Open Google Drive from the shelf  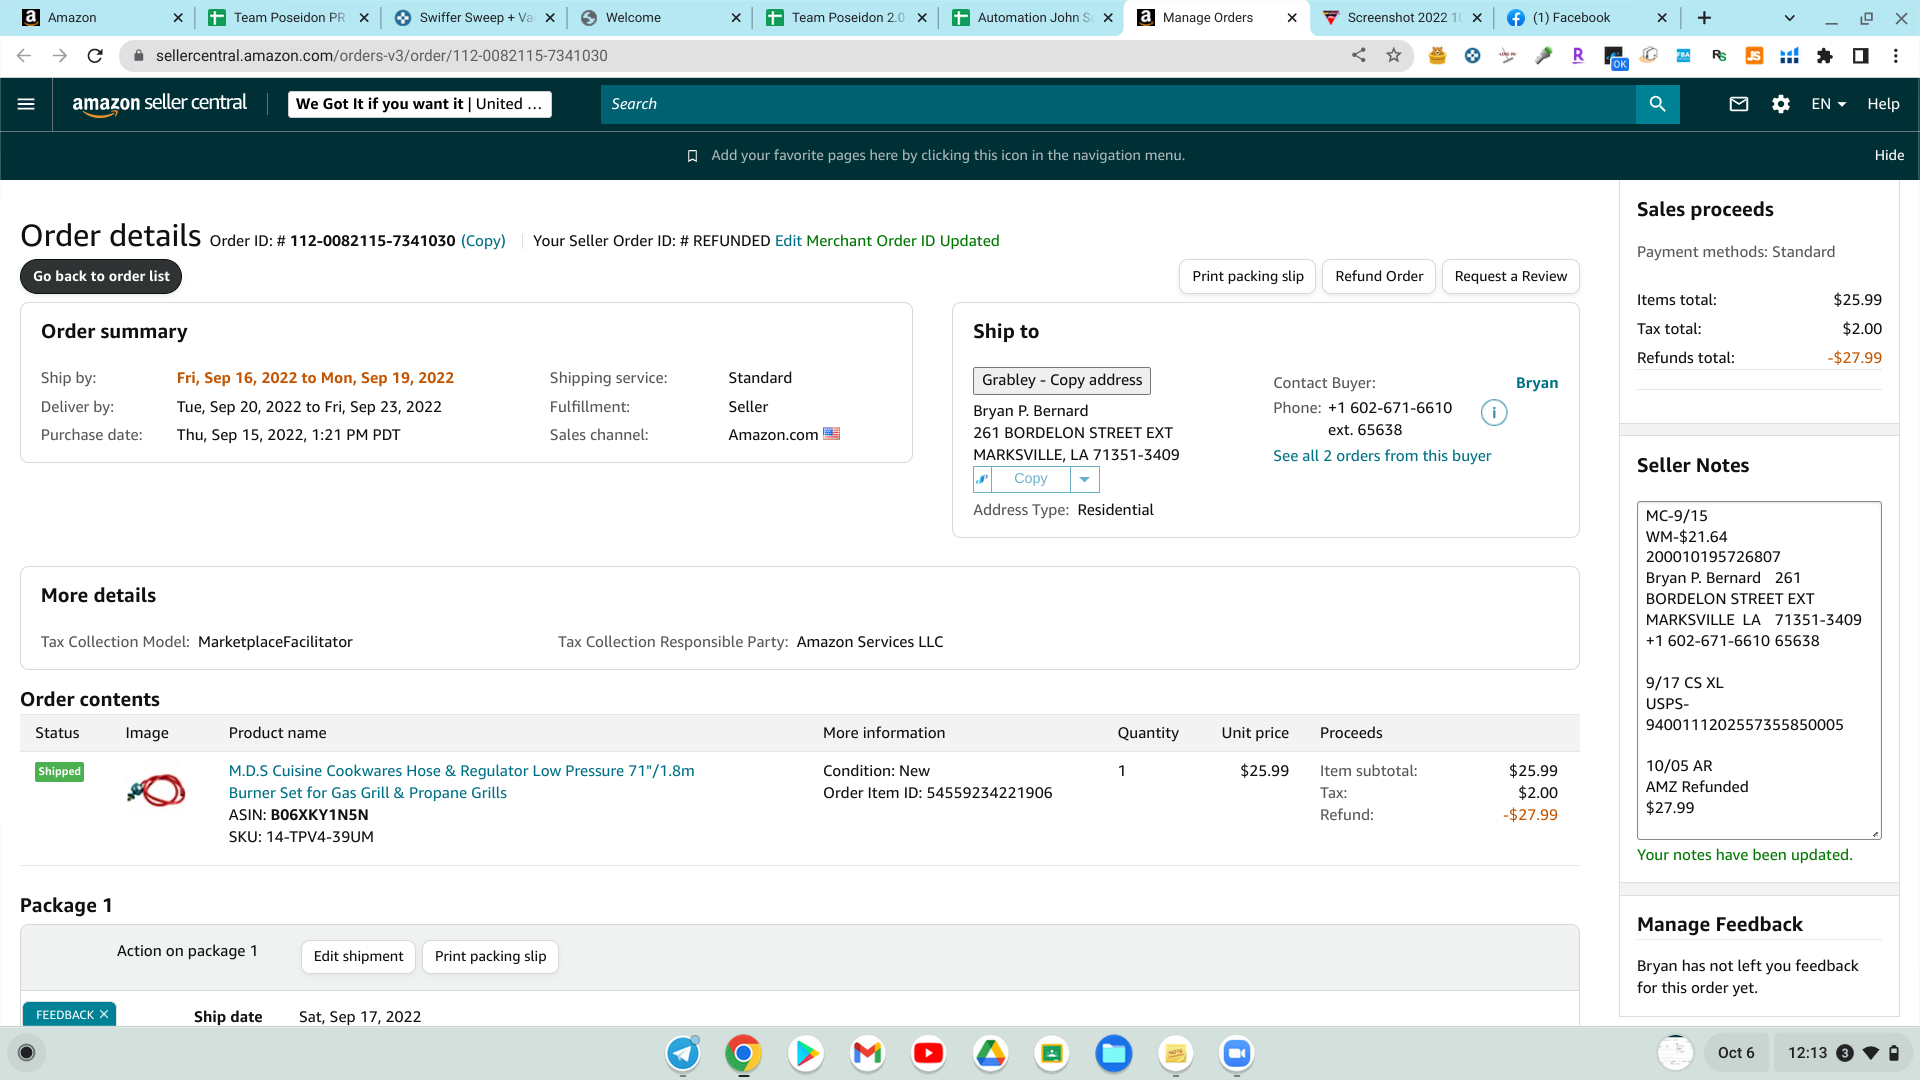click(x=990, y=1053)
